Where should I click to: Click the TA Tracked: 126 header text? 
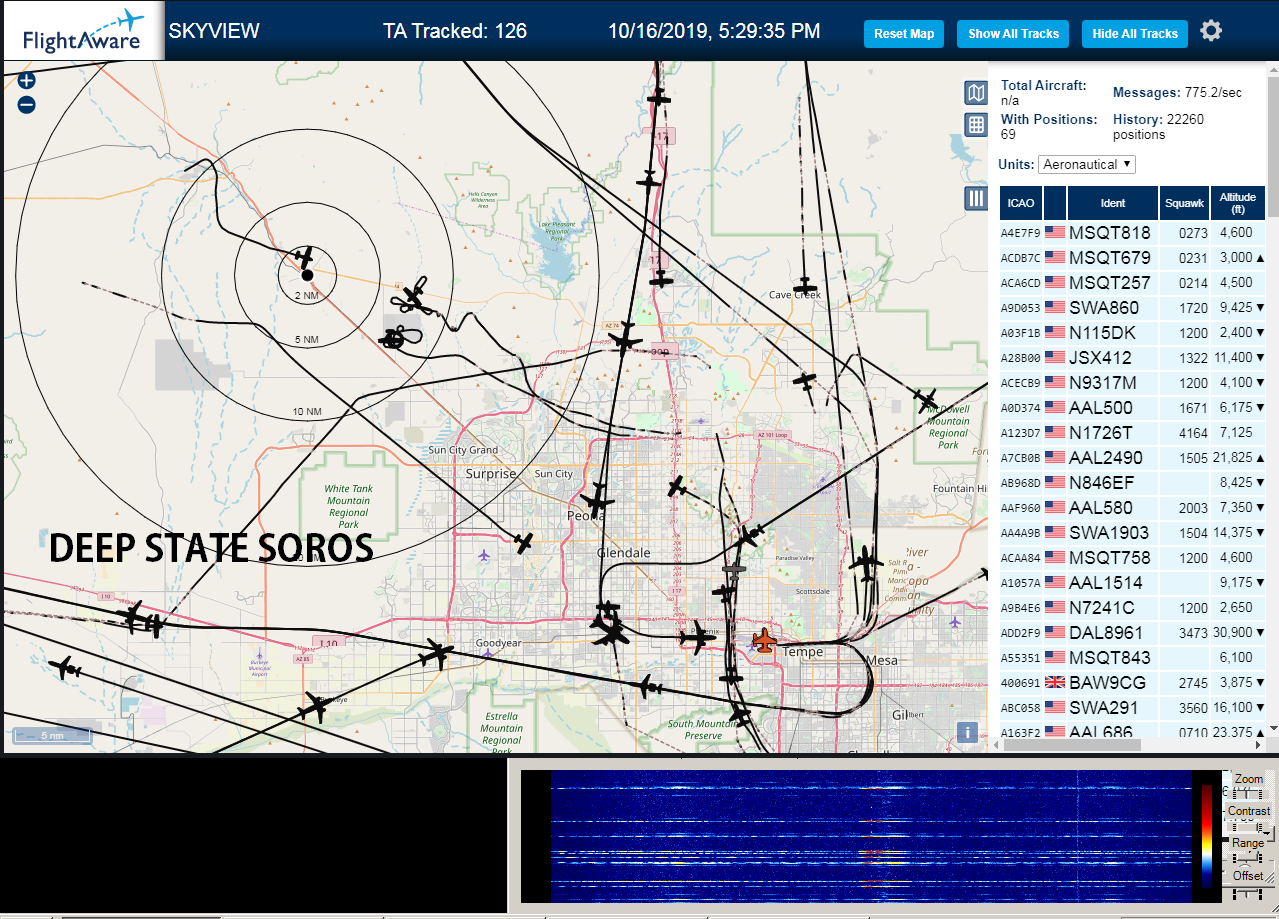[x=455, y=31]
